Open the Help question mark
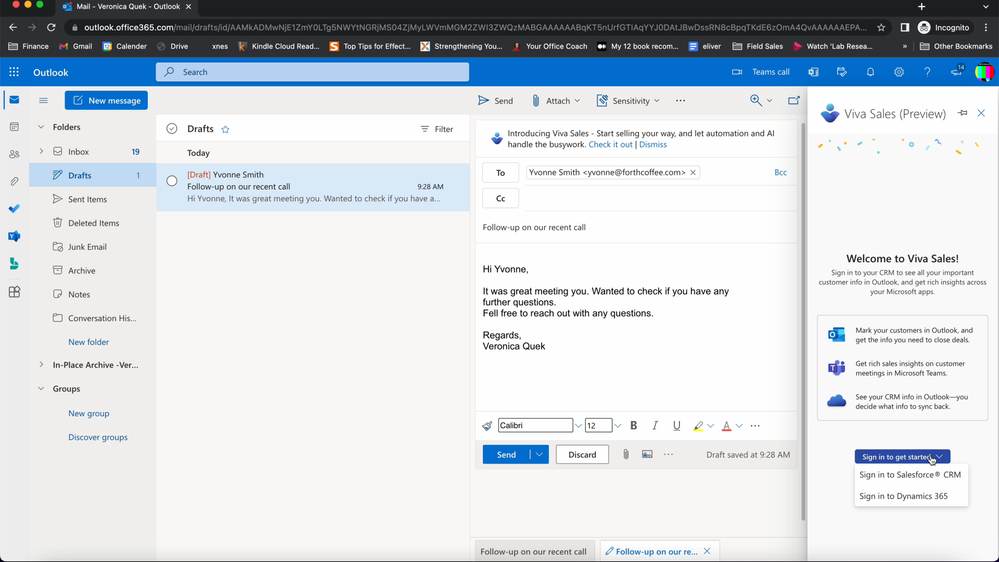This screenshot has height=562, width=999. coord(927,72)
